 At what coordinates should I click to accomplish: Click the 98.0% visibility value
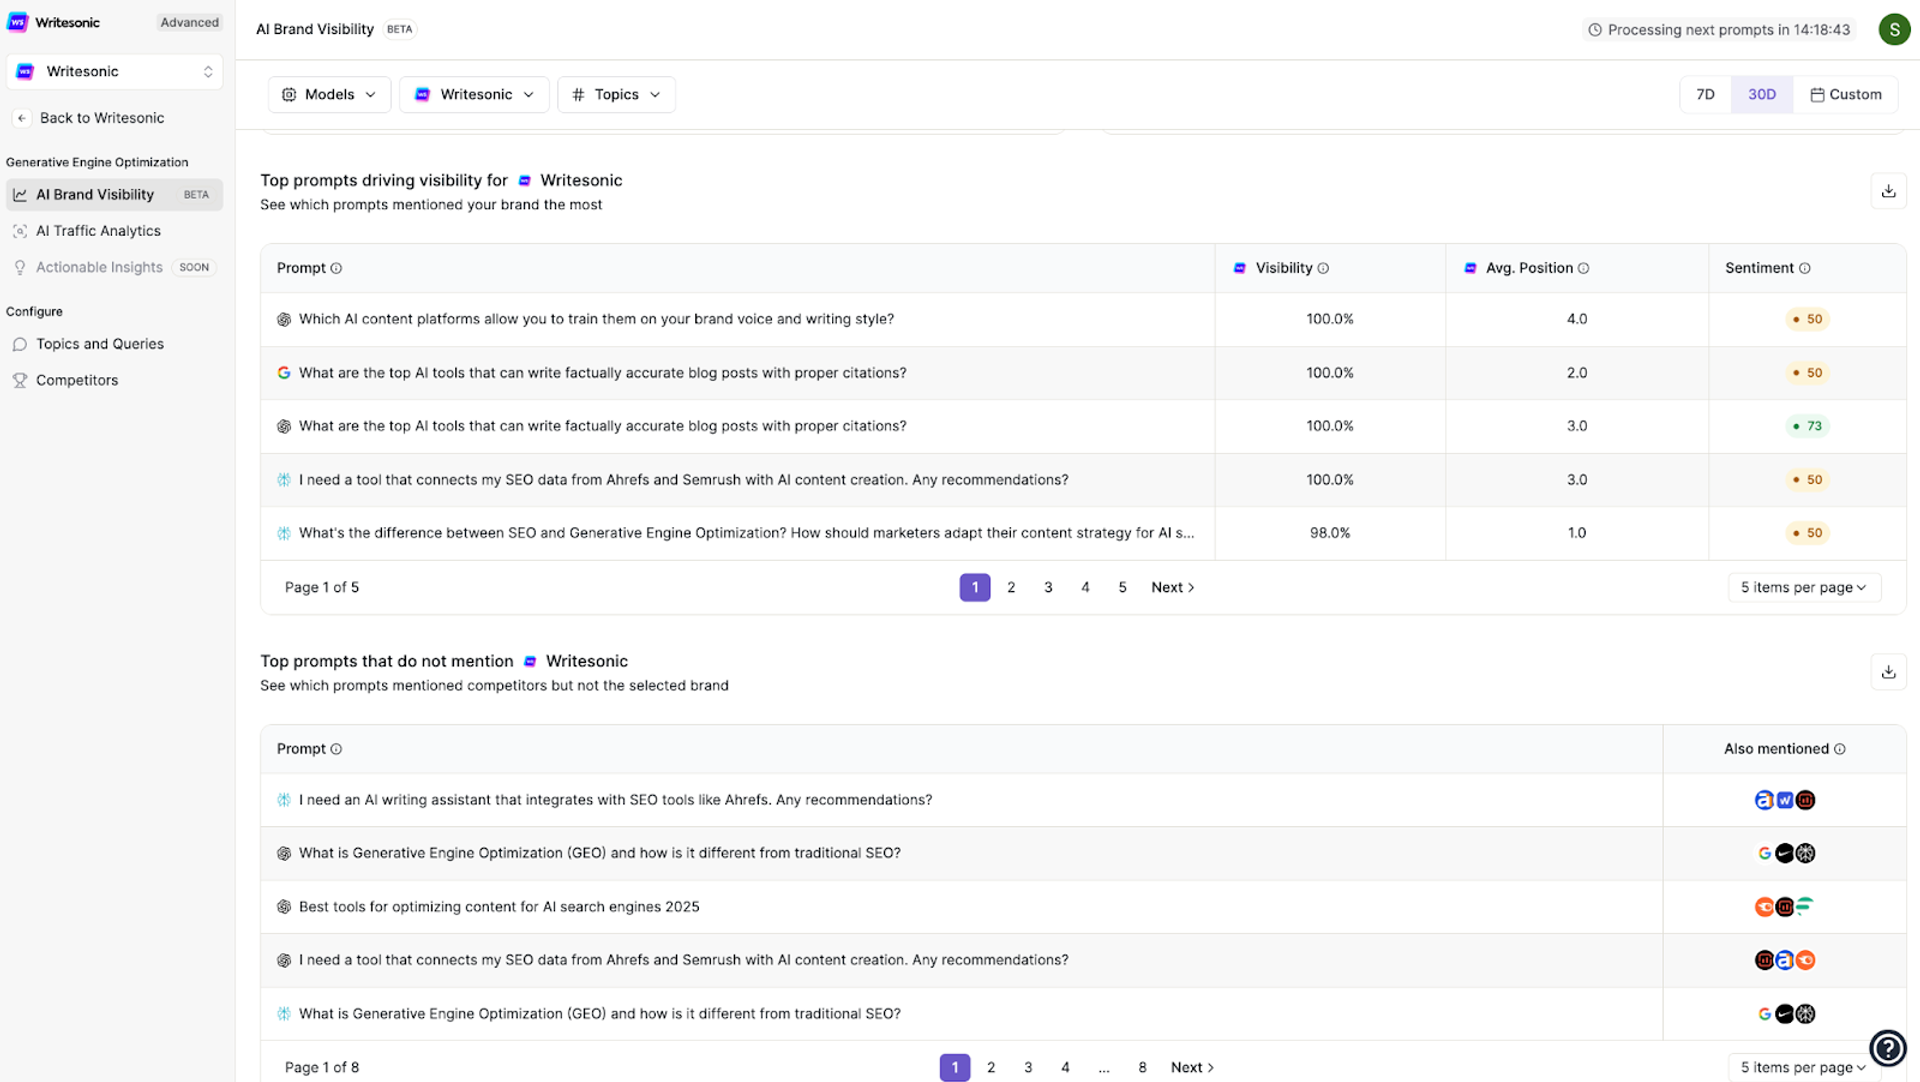point(1330,533)
